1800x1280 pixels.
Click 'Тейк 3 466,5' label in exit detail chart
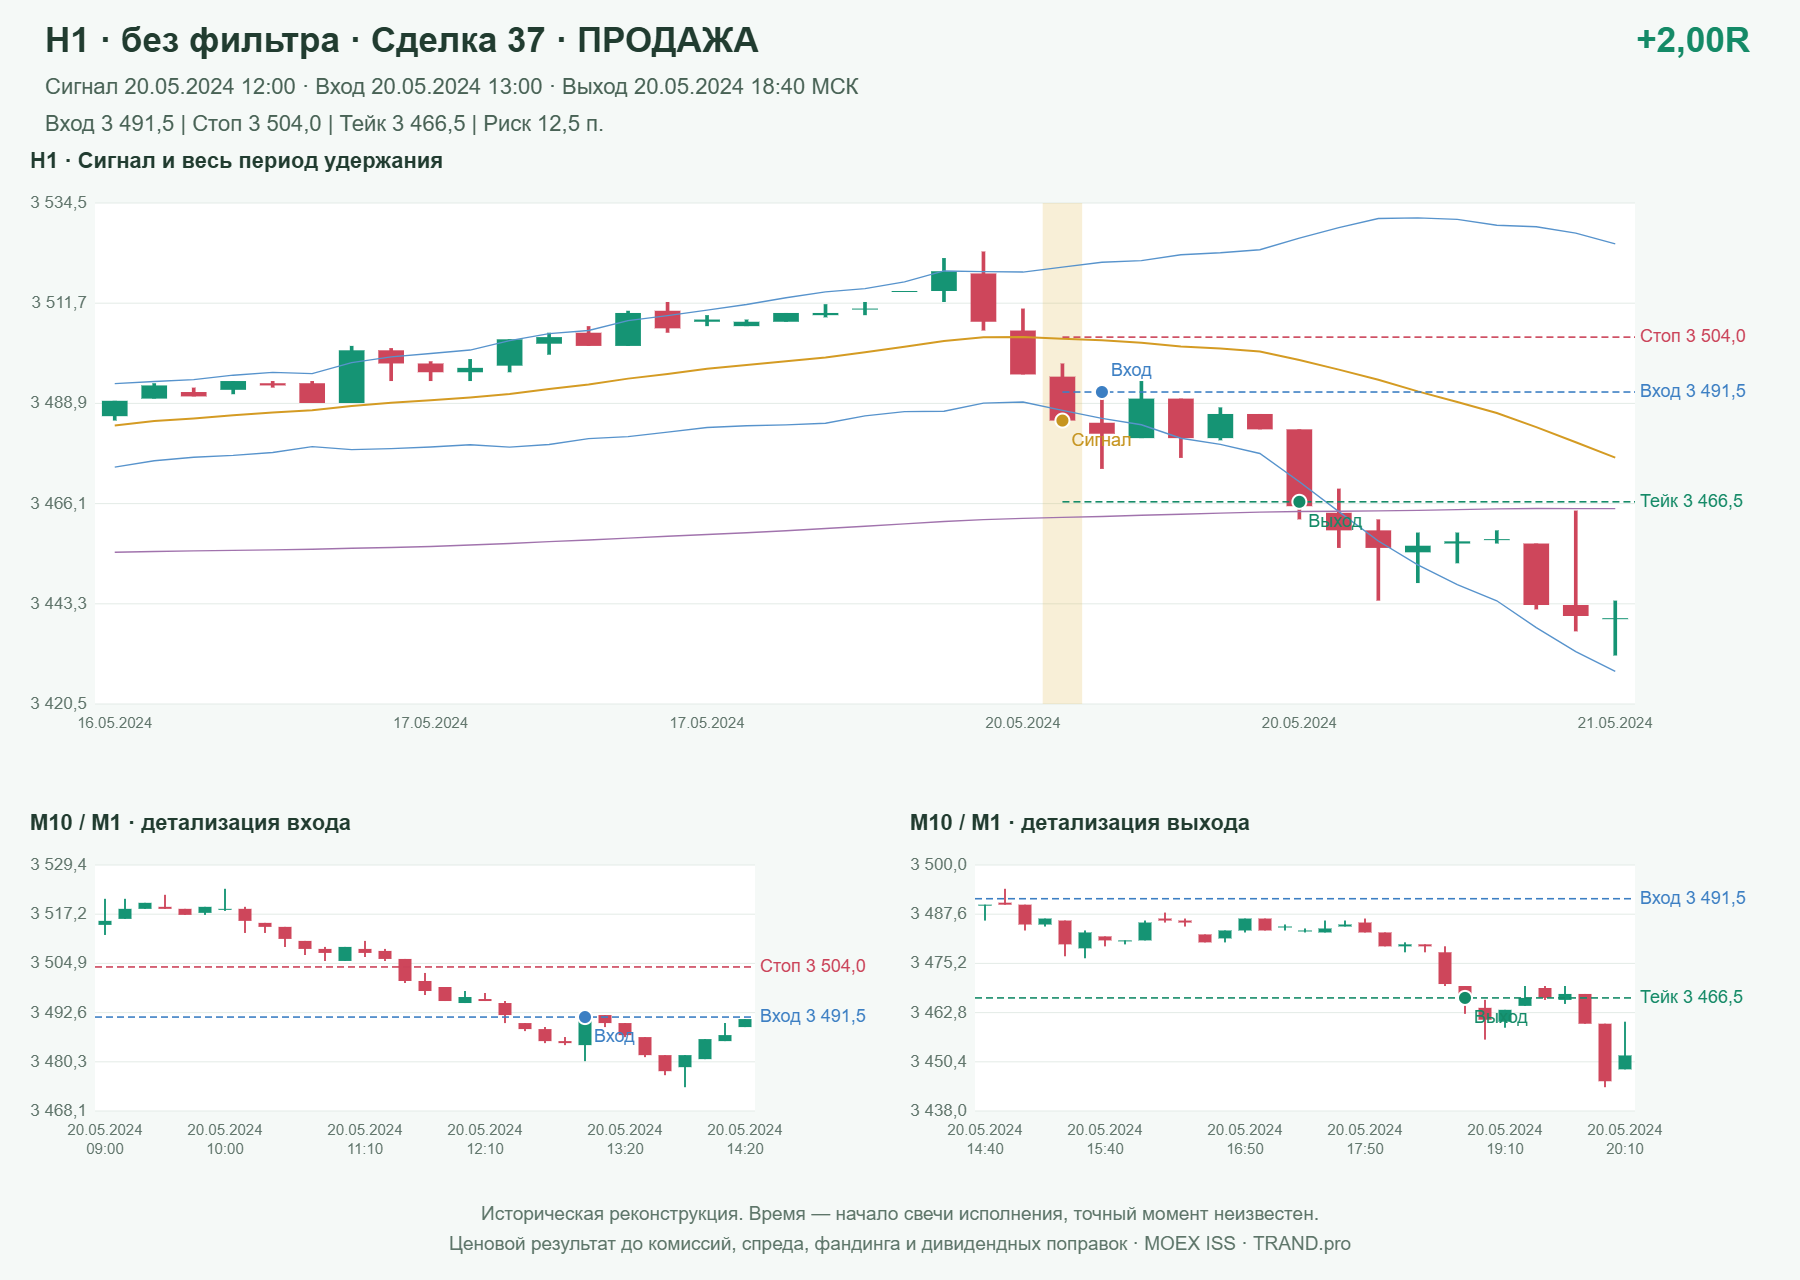click(1691, 997)
